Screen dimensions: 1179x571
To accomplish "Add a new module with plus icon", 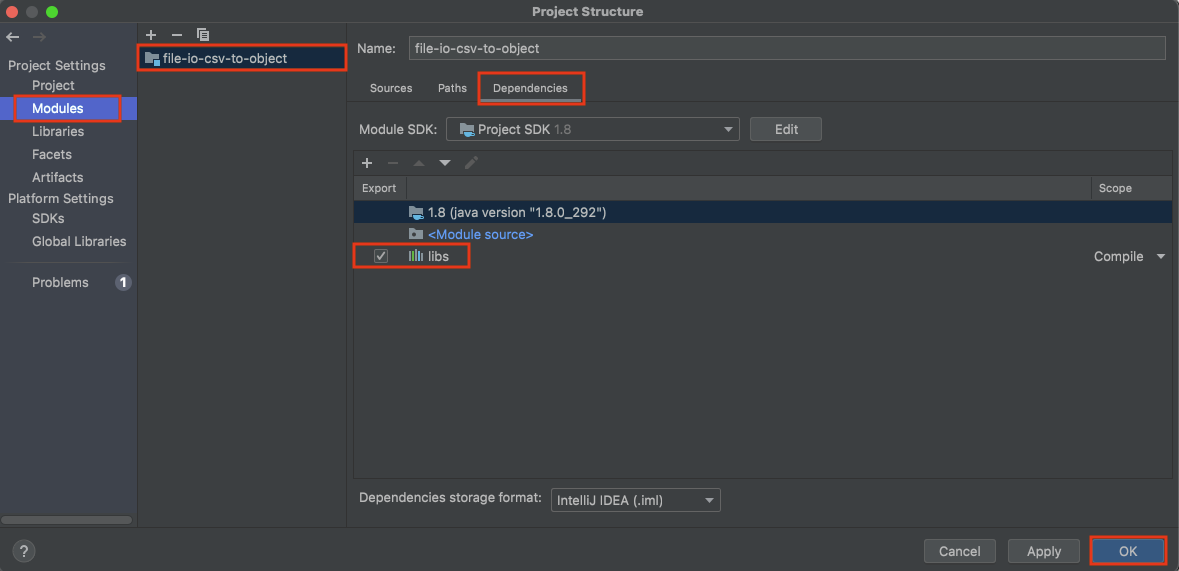I will (150, 35).
